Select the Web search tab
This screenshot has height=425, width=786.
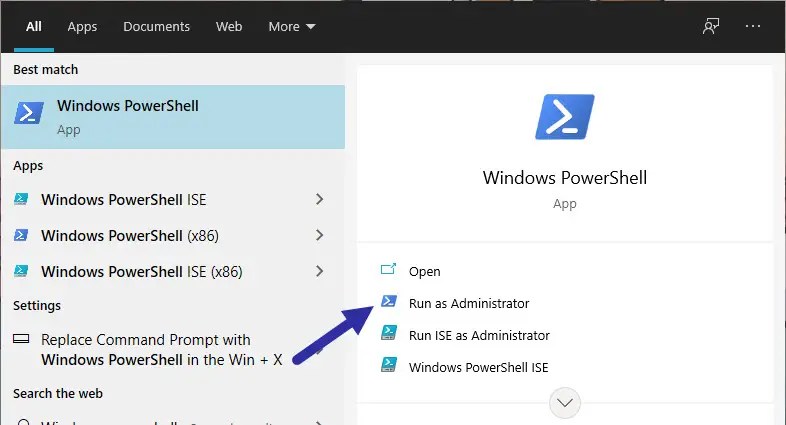pos(229,27)
